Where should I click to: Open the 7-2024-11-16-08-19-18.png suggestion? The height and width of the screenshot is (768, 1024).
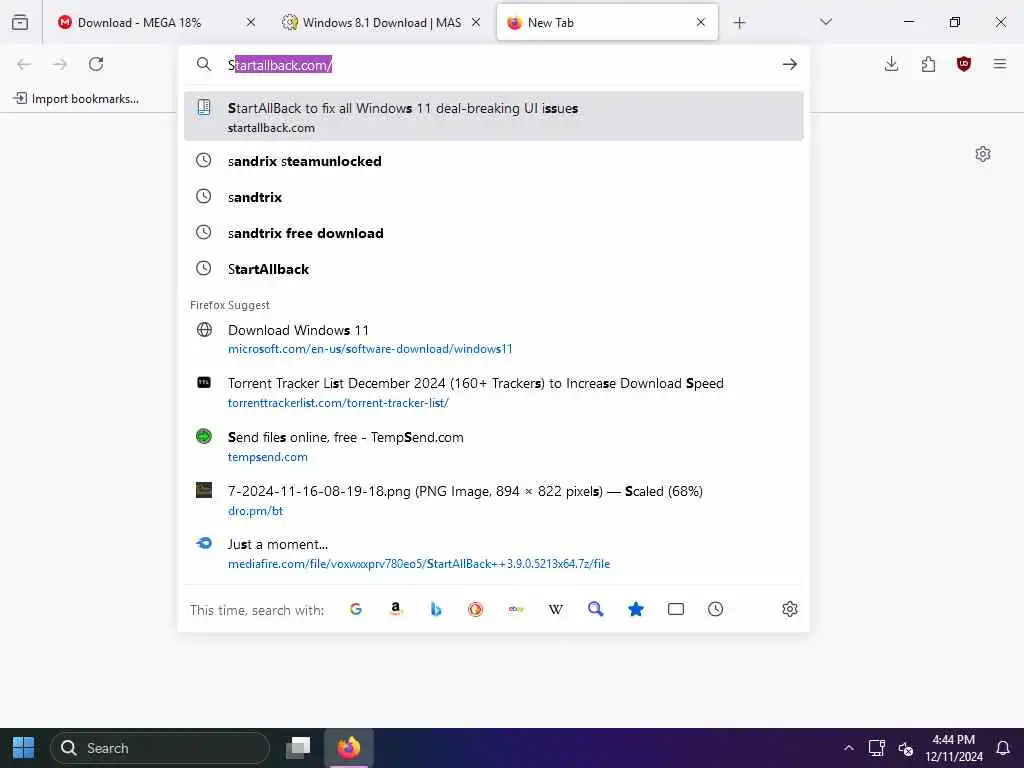pos(494,500)
